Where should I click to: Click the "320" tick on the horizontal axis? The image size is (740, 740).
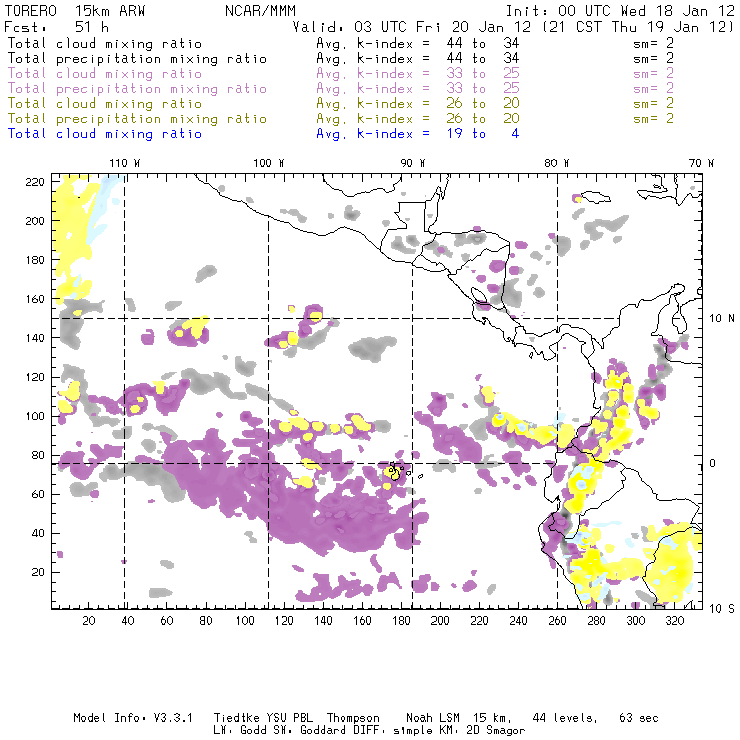(674, 621)
